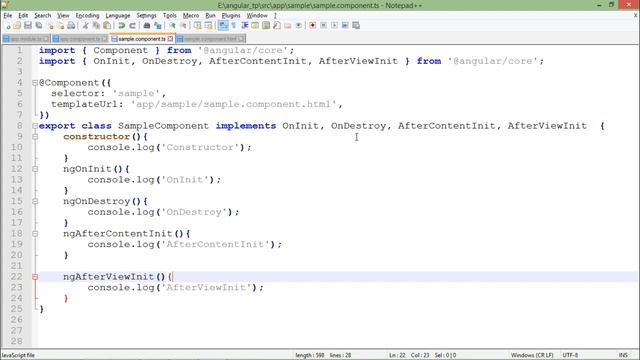Collapse the @Component fold on line 4

point(35,83)
